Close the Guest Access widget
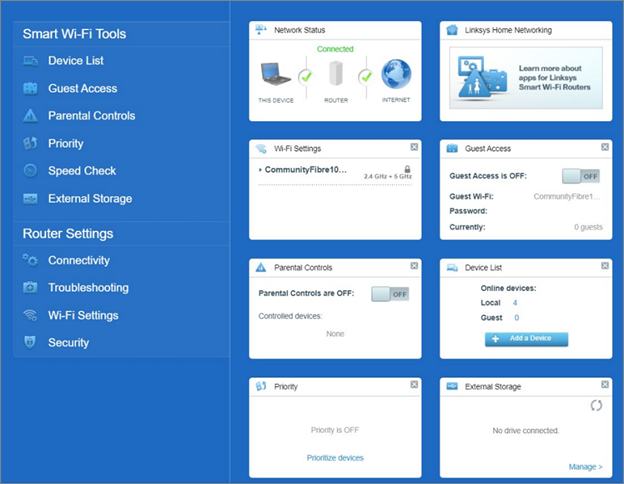Screen dimensions: 624x484 click(604, 147)
